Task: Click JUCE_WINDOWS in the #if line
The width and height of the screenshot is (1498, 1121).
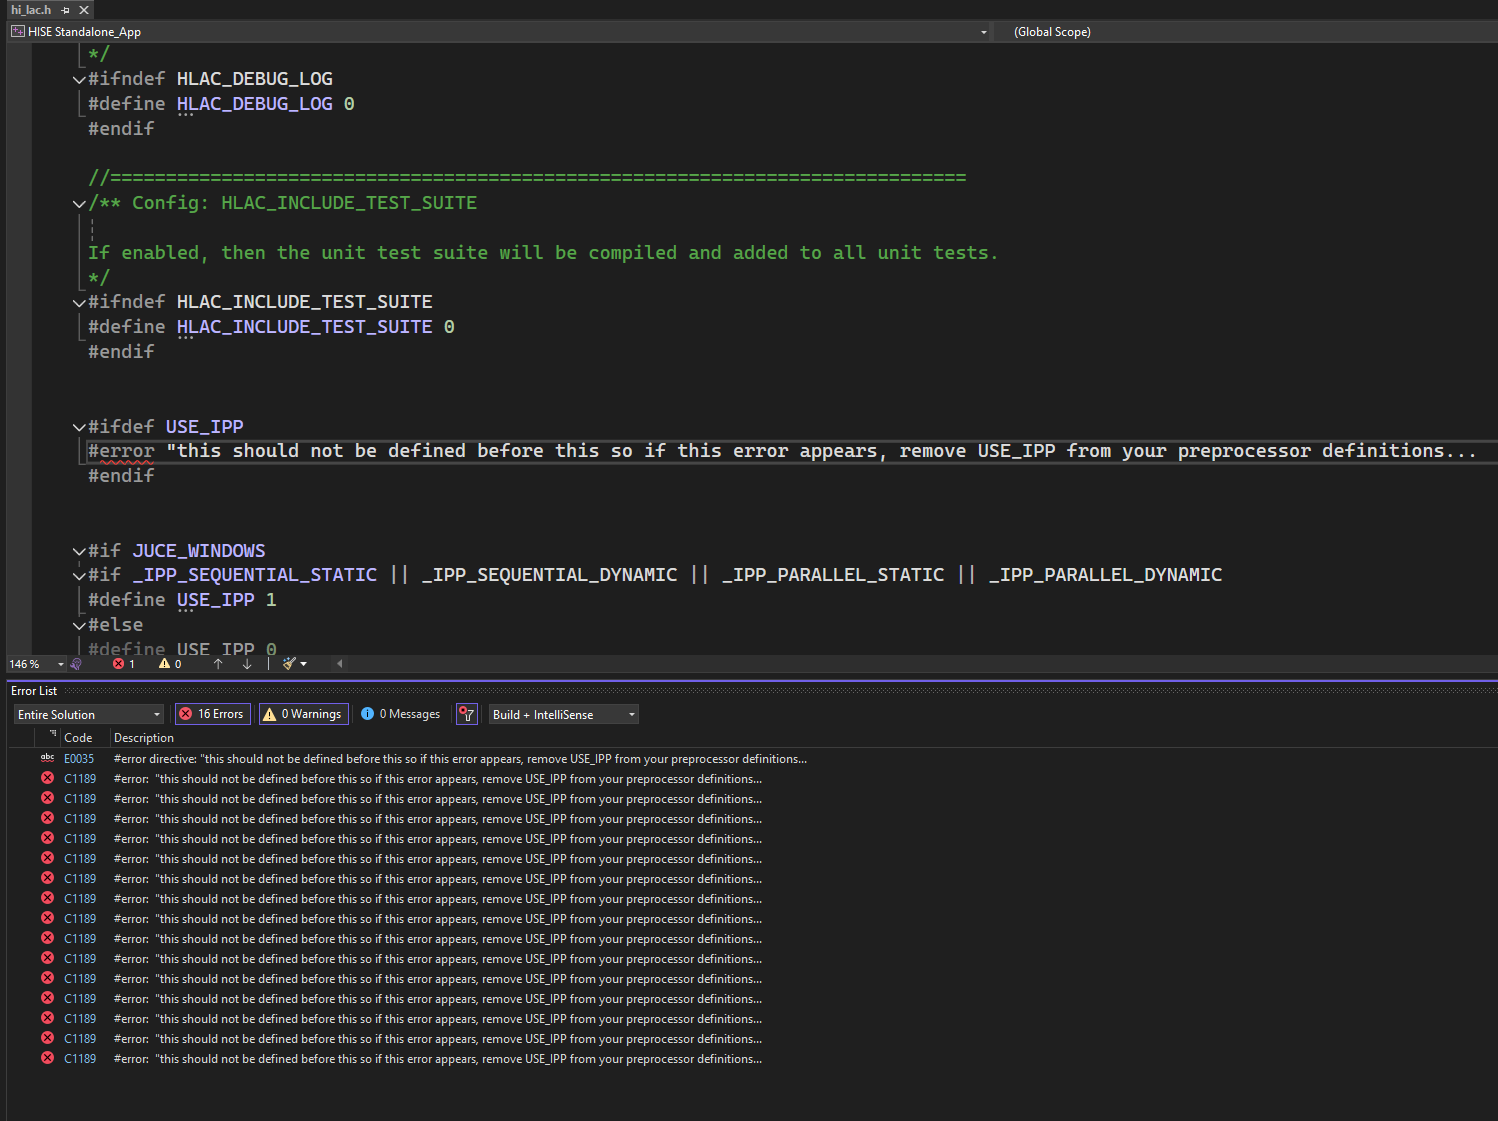Action: click(199, 551)
